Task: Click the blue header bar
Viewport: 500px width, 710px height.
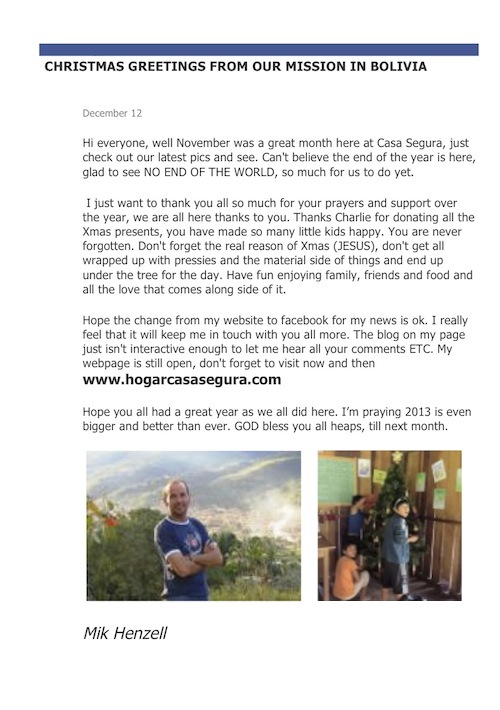Action: click(259, 50)
